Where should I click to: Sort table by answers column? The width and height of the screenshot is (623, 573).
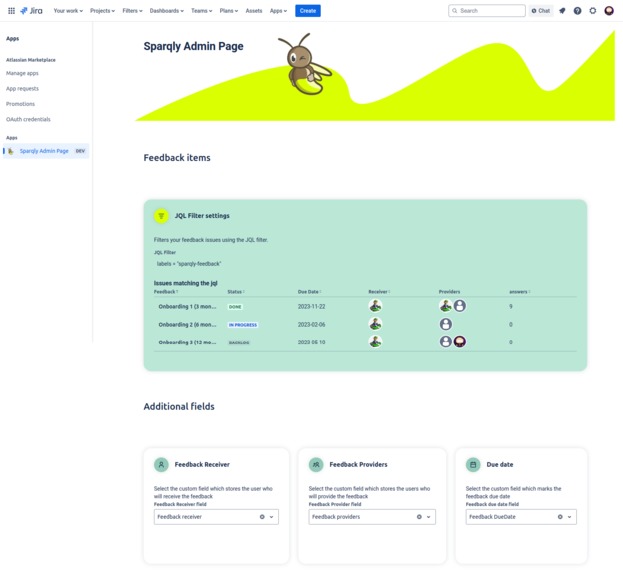(x=520, y=292)
